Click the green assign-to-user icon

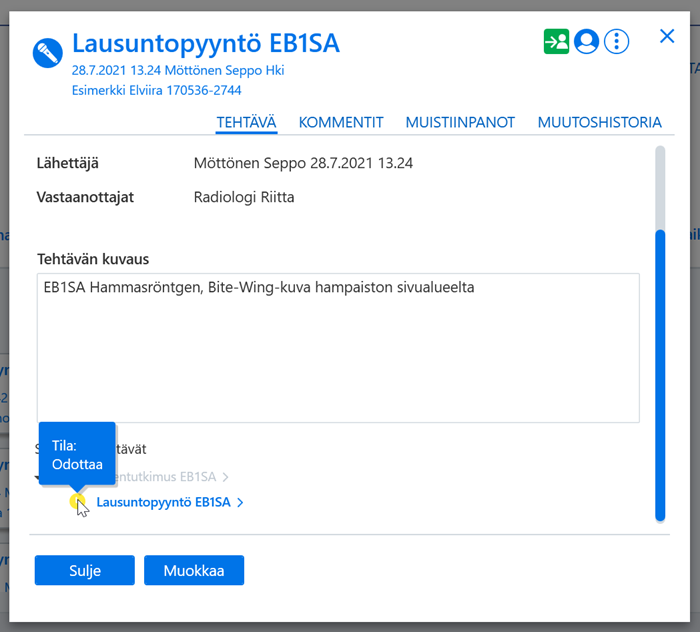pyautogui.click(x=556, y=42)
